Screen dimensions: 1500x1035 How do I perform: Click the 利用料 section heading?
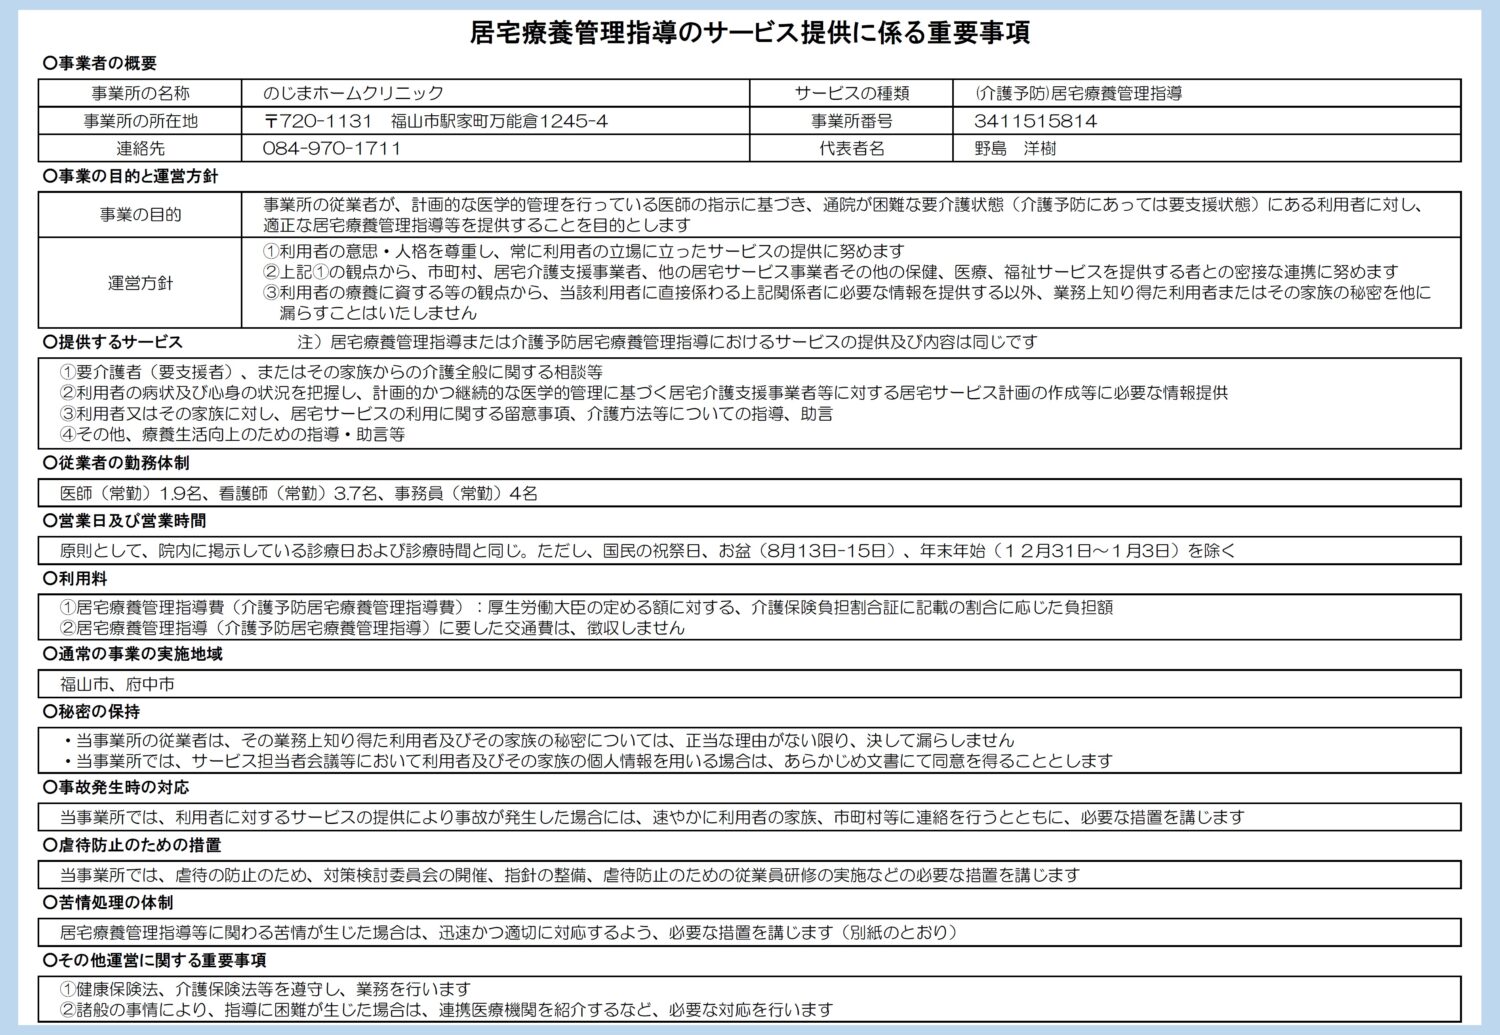(76, 579)
